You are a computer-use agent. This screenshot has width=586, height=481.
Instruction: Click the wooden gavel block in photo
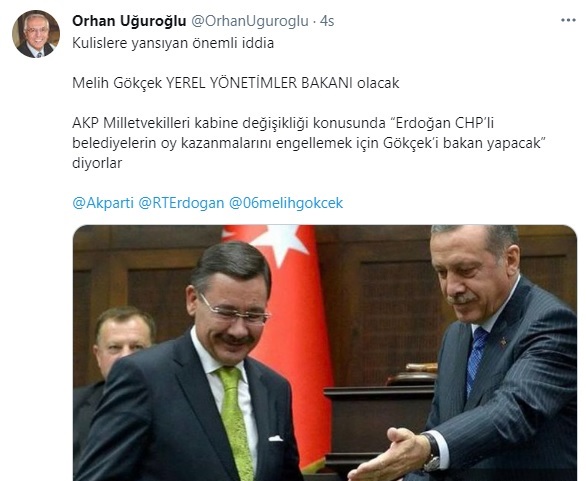pos(413,376)
